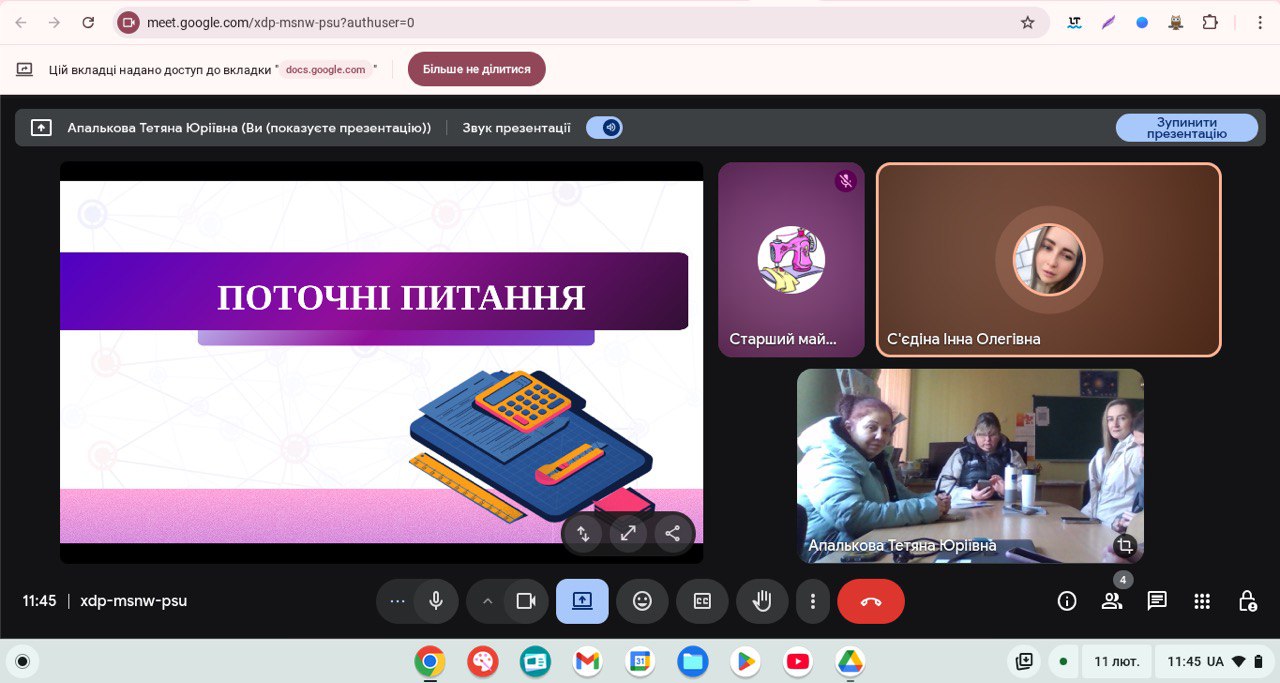This screenshot has width=1280, height=683.
Task: Turn off the camera
Action: click(x=525, y=601)
